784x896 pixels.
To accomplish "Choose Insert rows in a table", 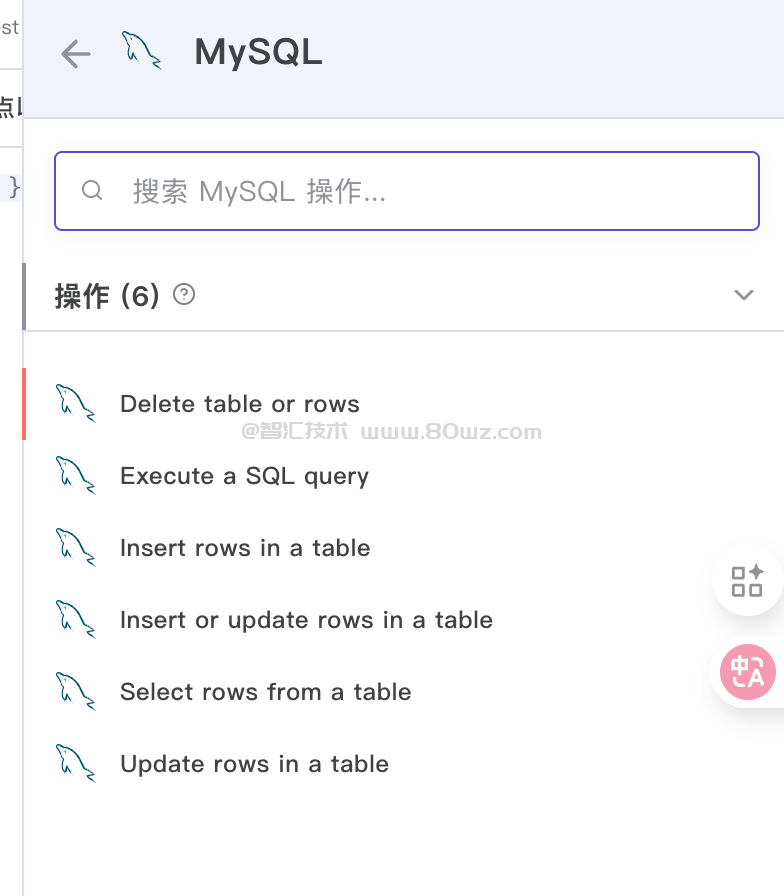I will point(245,548).
